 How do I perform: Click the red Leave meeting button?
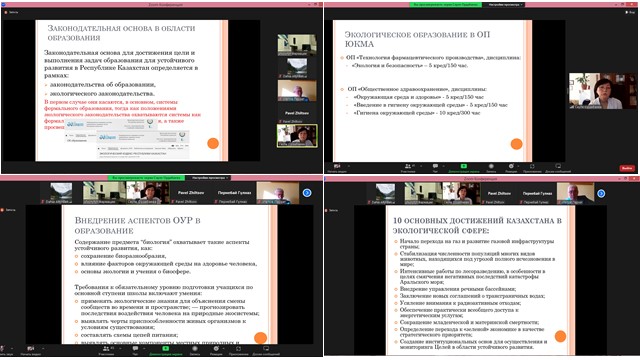click(627, 168)
